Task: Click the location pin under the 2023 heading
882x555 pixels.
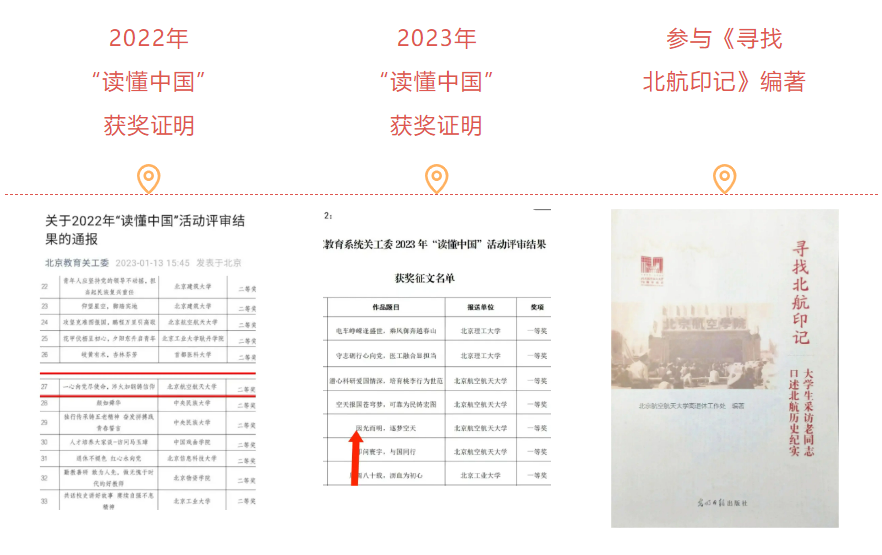Action: tap(436, 179)
